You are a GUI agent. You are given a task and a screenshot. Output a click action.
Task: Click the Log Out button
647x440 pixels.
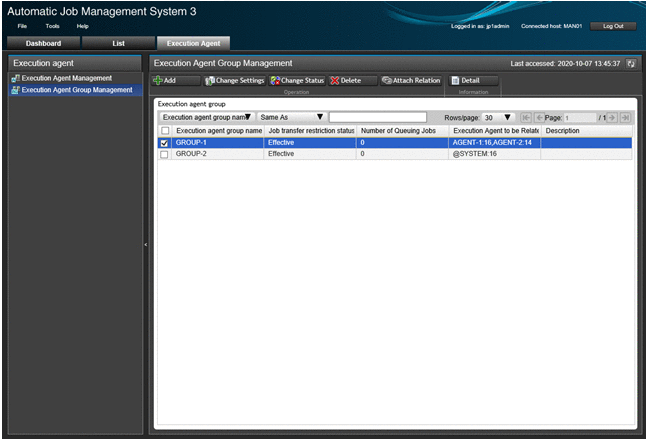point(613,26)
